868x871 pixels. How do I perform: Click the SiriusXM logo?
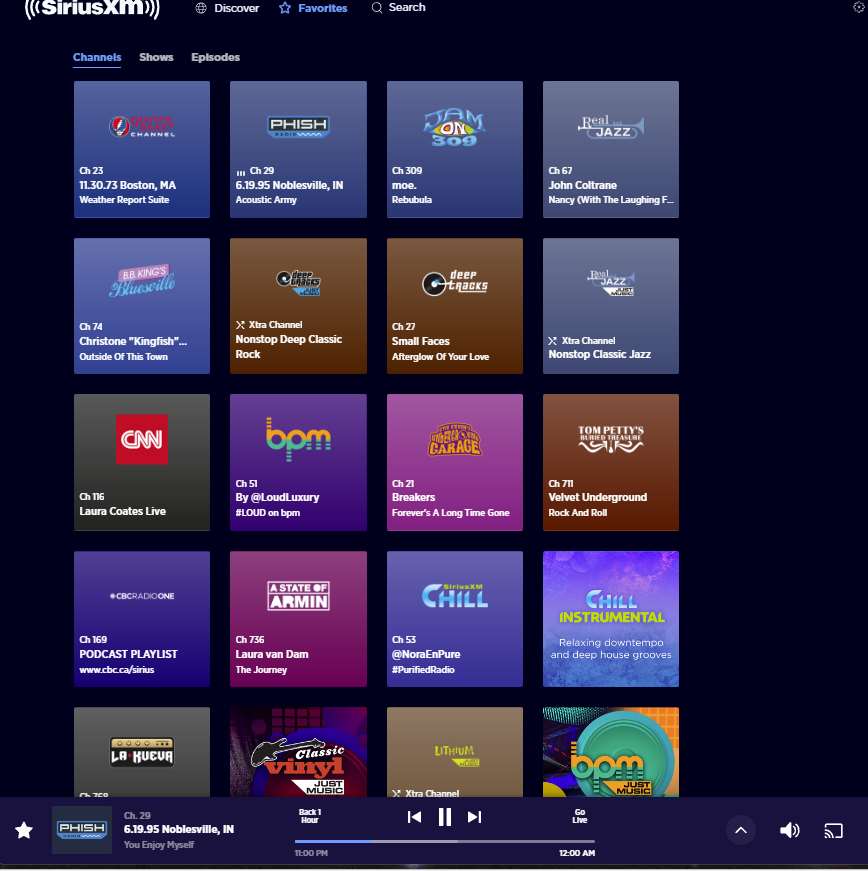tap(91, 9)
